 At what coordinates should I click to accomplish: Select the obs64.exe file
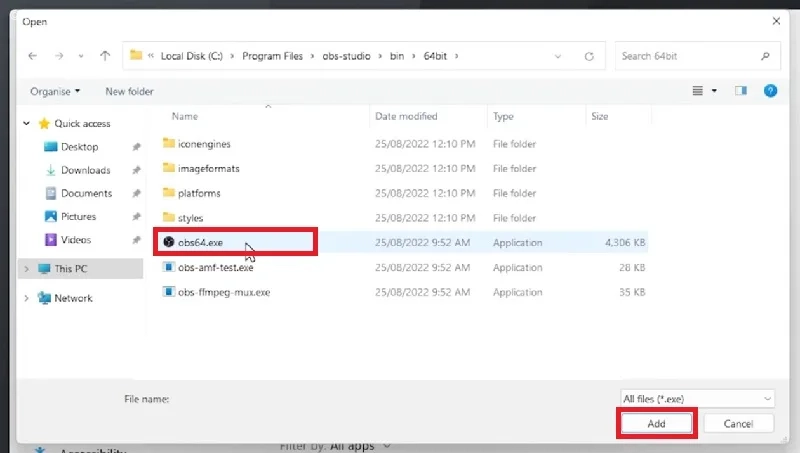tap(200, 242)
